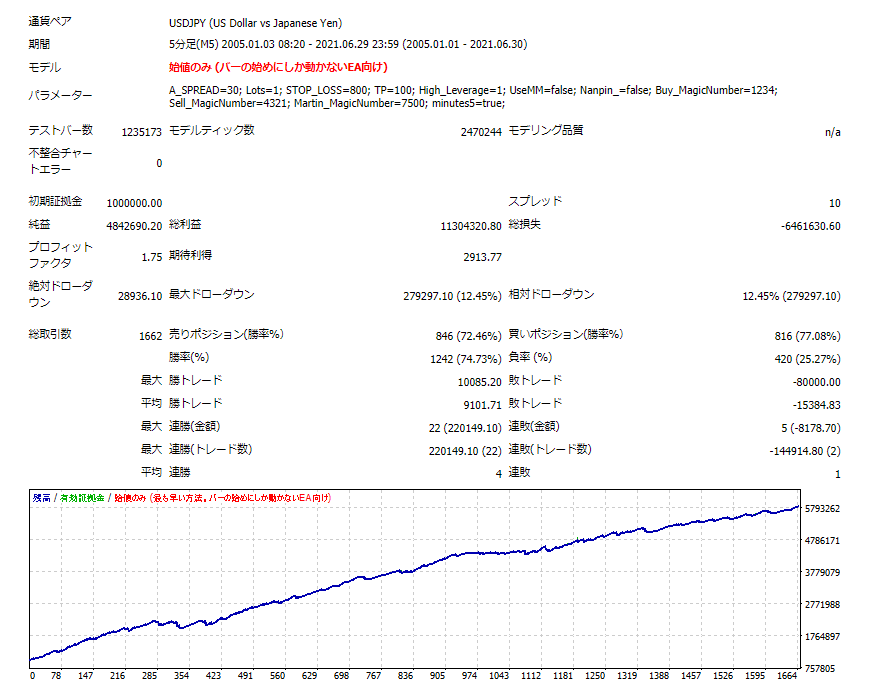This screenshot has height=689, width=877.
Task: Select the consecutive wins 22 (220149.10)
Action: point(465,428)
